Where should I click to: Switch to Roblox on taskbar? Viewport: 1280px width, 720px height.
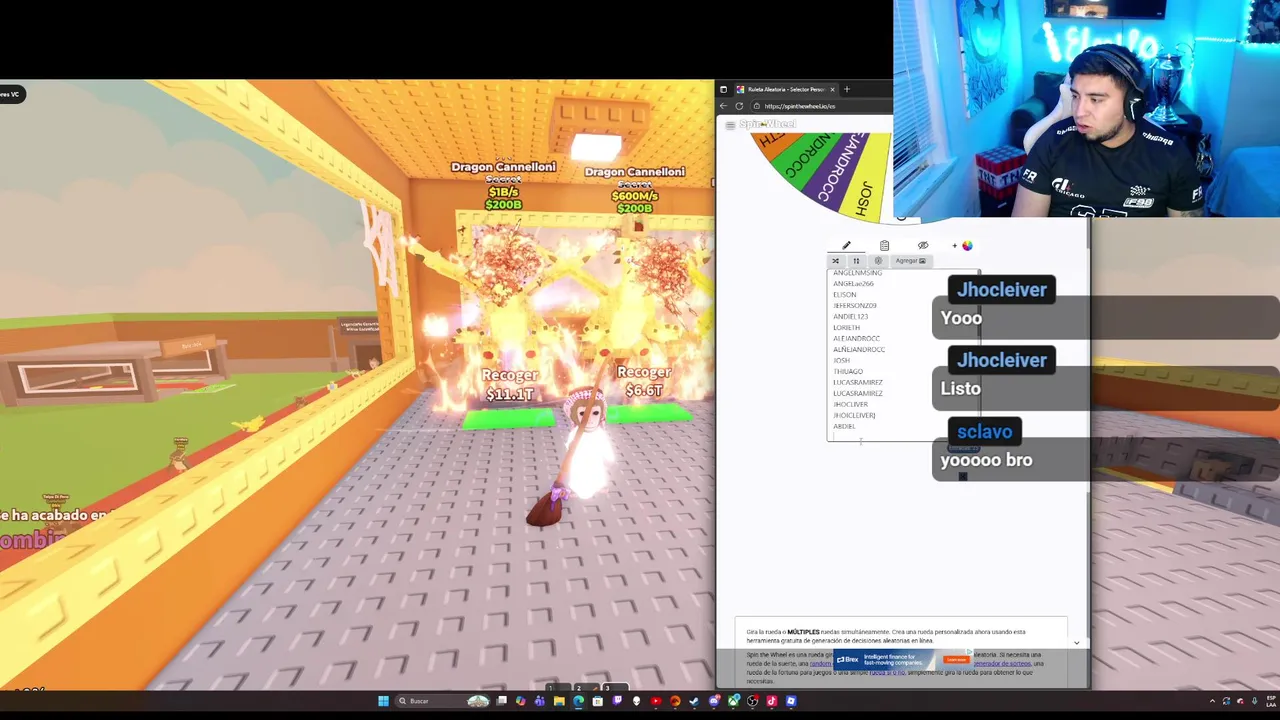click(791, 701)
